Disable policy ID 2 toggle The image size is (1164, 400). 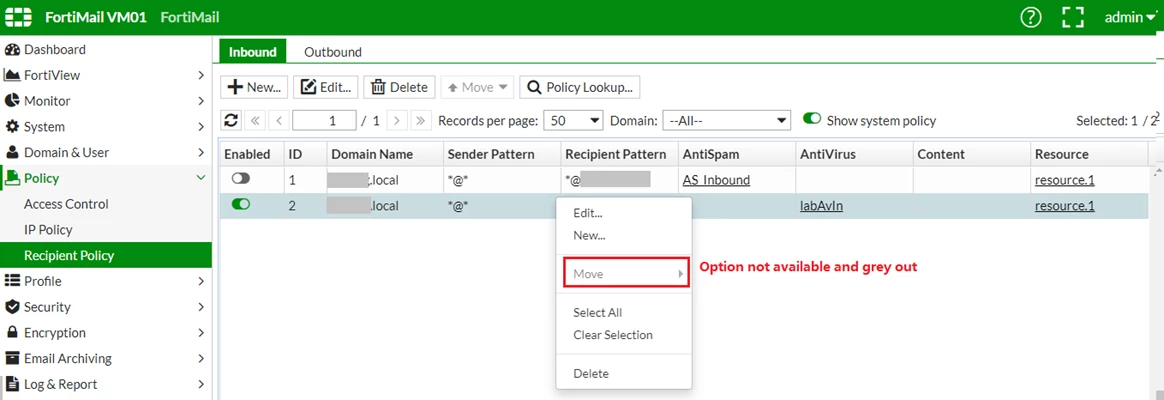(x=241, y=205)
